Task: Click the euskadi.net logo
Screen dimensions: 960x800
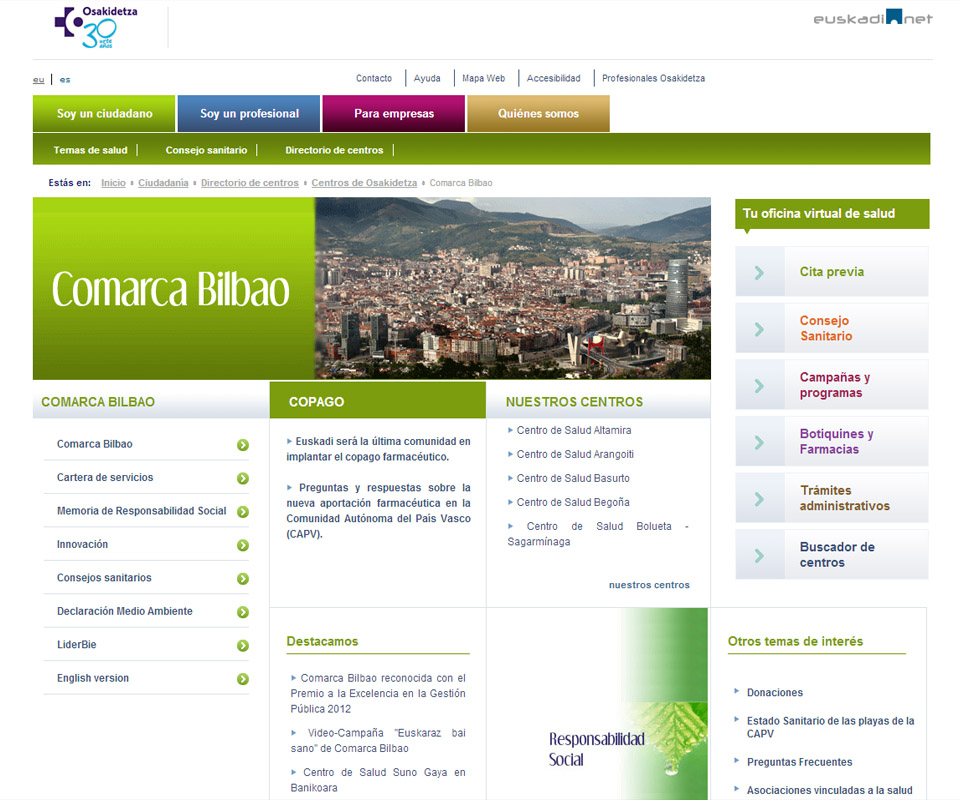Action: point(872,17)
